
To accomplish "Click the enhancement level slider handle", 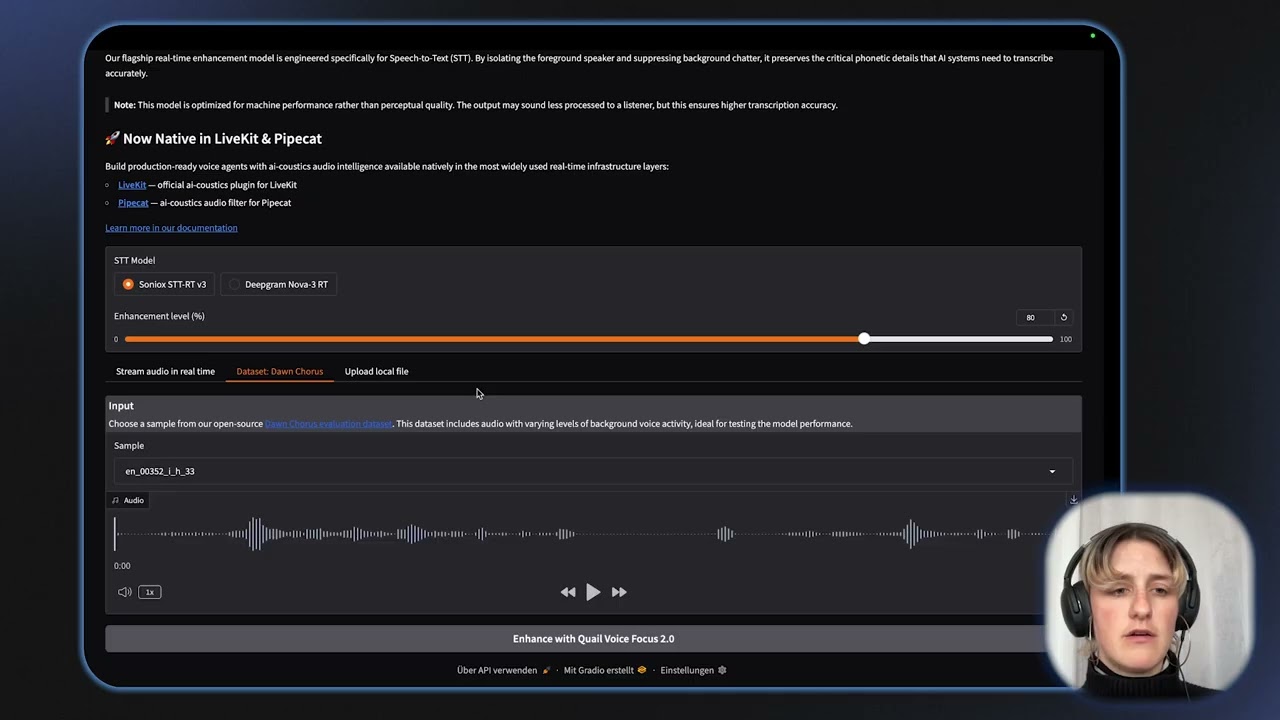I will pos(864,339).
